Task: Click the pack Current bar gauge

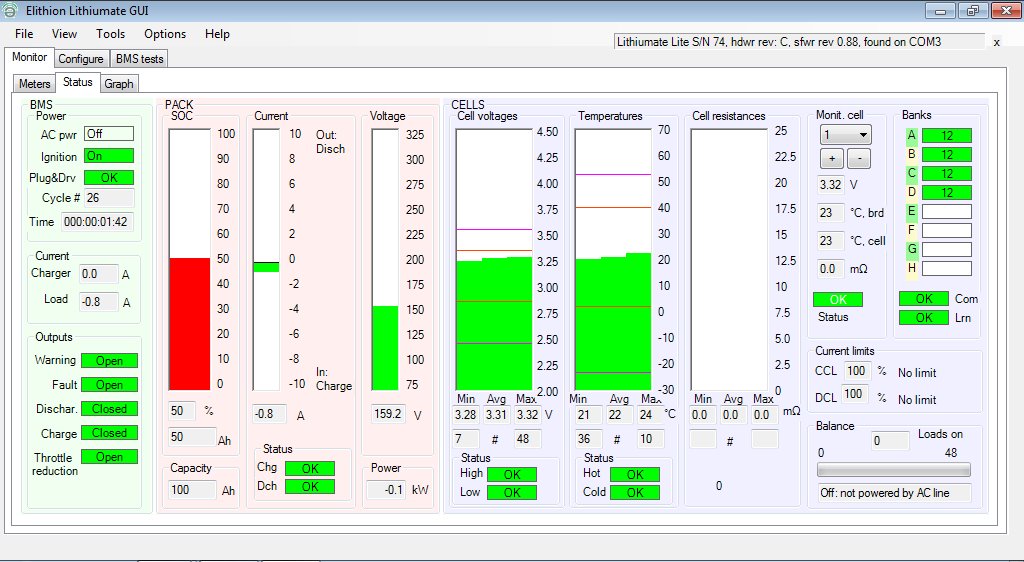Action: point(266,259)
